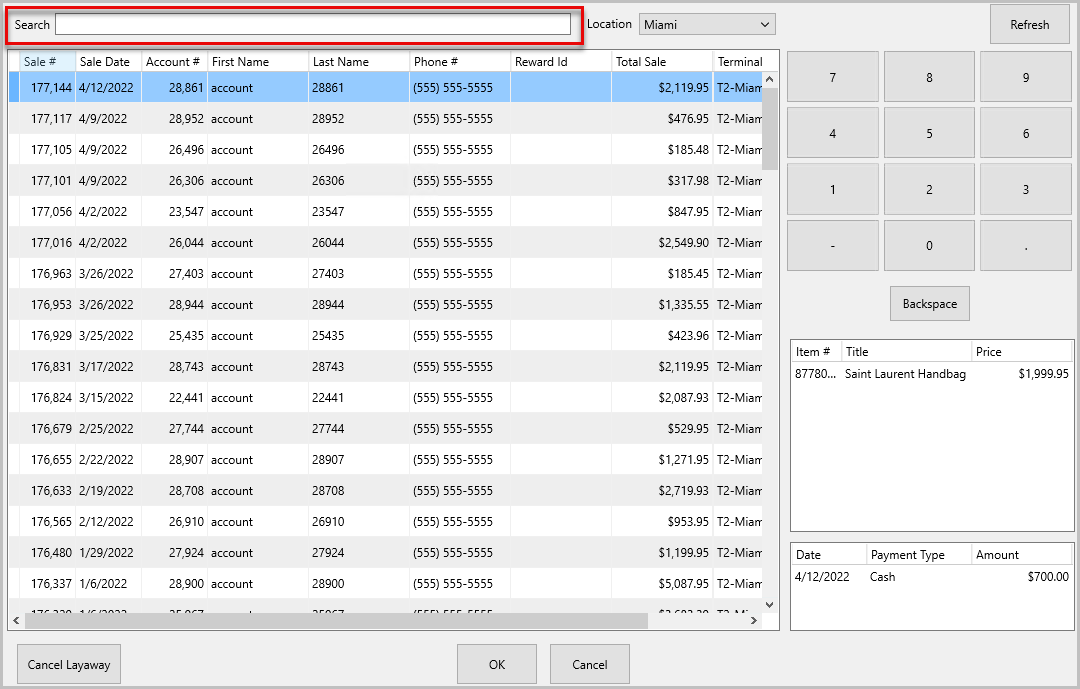The height and width of the screenshot is (689, 1080).
Task: Click into the Search input field
Action: 313,25
